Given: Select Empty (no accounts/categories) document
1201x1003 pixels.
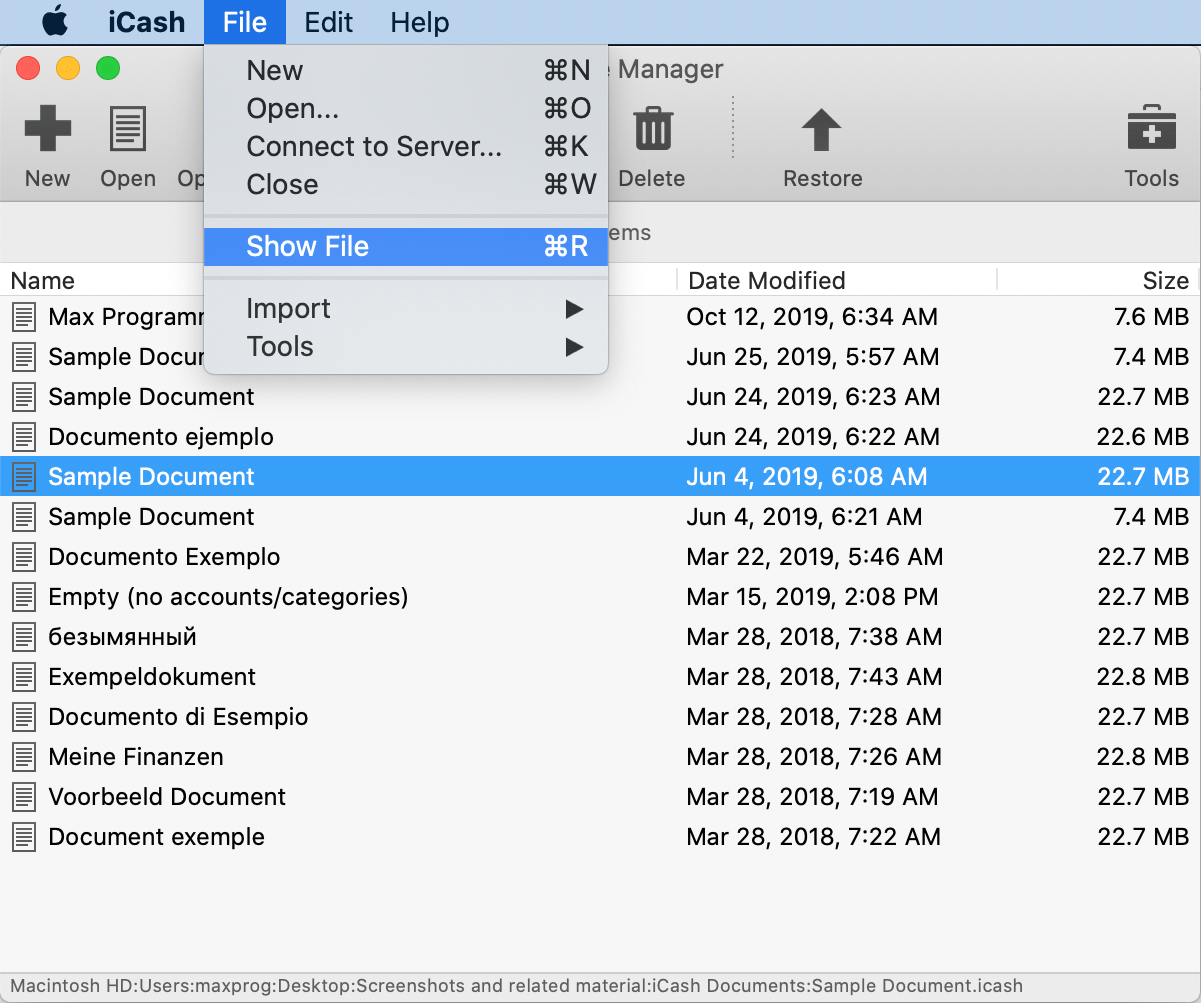Looking at the screenshot, I should point(600,597).
